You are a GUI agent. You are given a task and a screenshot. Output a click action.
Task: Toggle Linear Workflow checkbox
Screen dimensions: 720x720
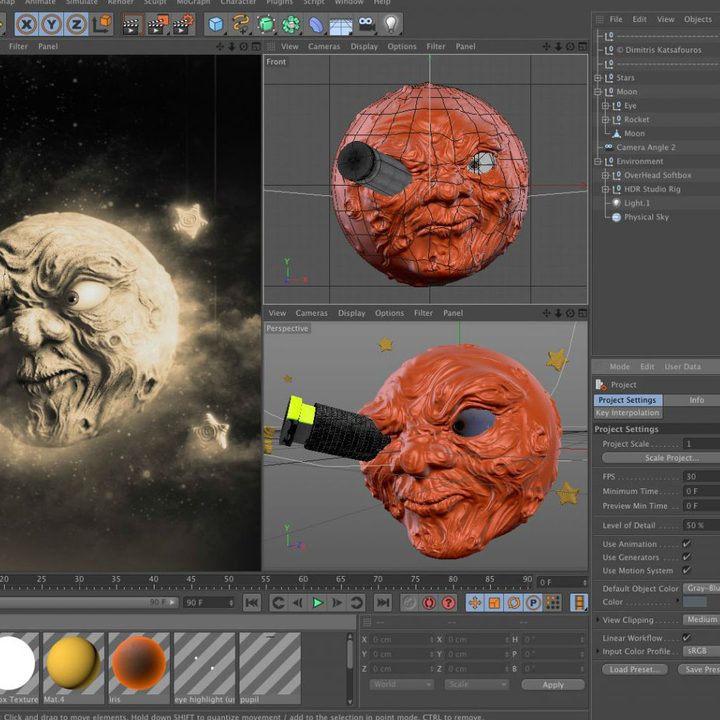pos(686,637)
